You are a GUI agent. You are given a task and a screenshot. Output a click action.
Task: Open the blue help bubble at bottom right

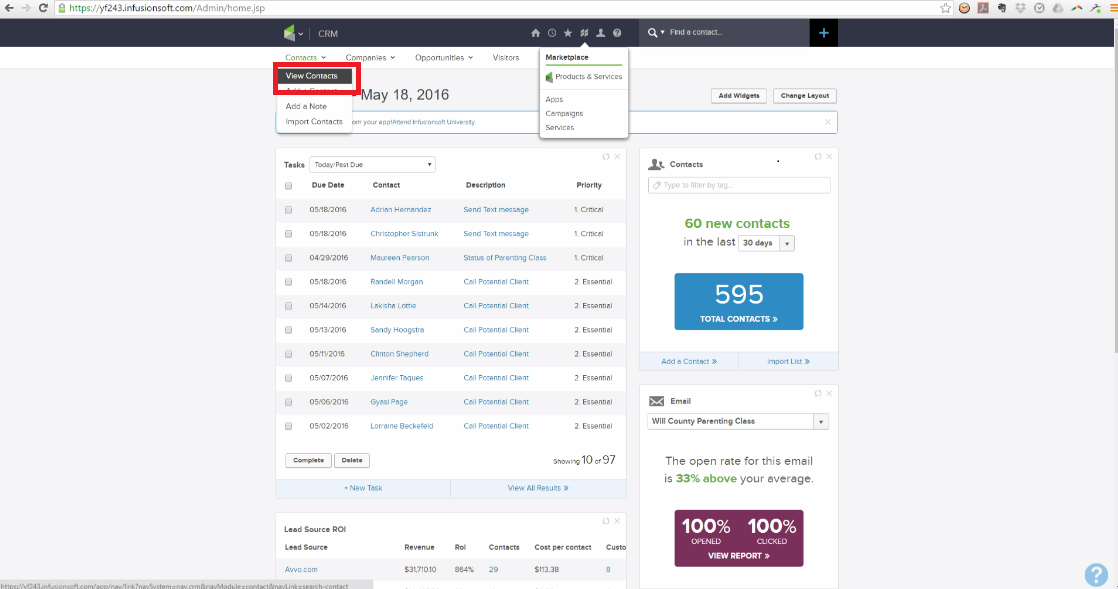coord(1096,575)
